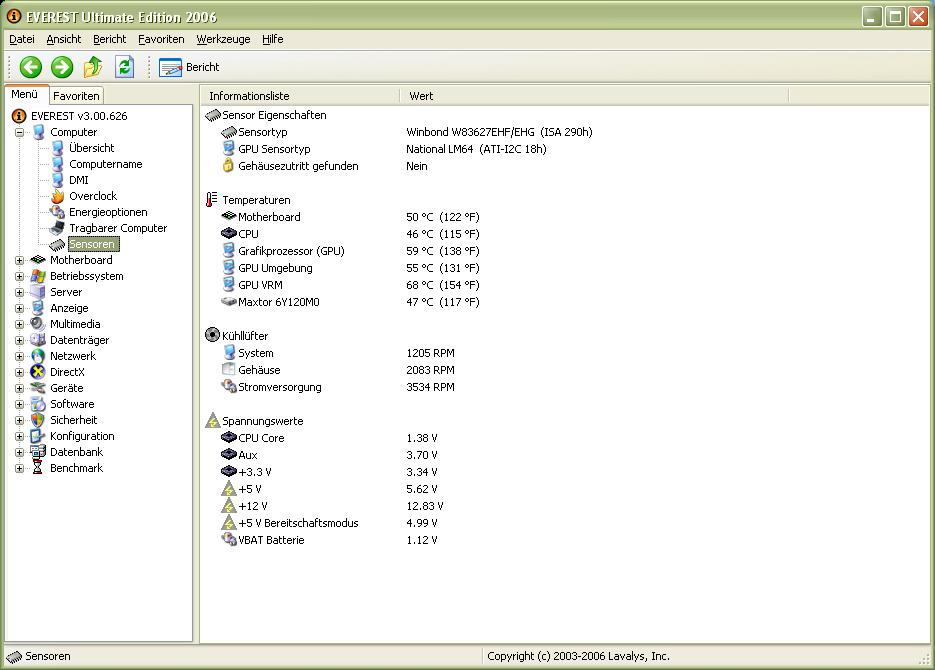
Task: Collapse the Computer tree node
Action: tap(20, 132)
